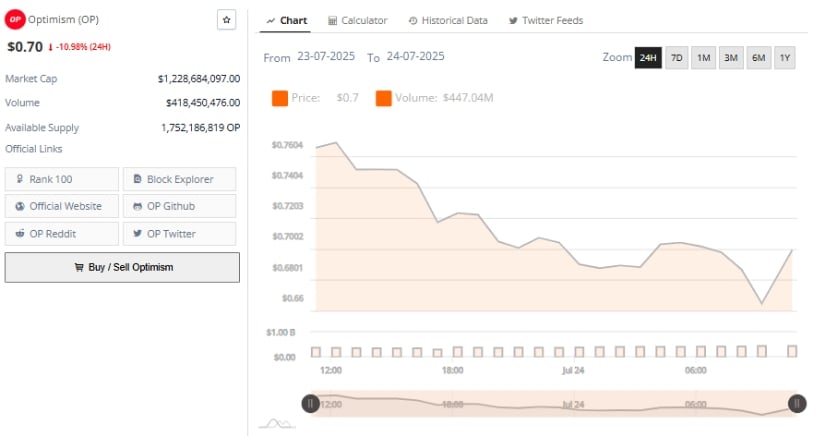Screen dimensions: 825x436
Task: Click the Optimism (OP) title text
Action: tap(63, 19)
